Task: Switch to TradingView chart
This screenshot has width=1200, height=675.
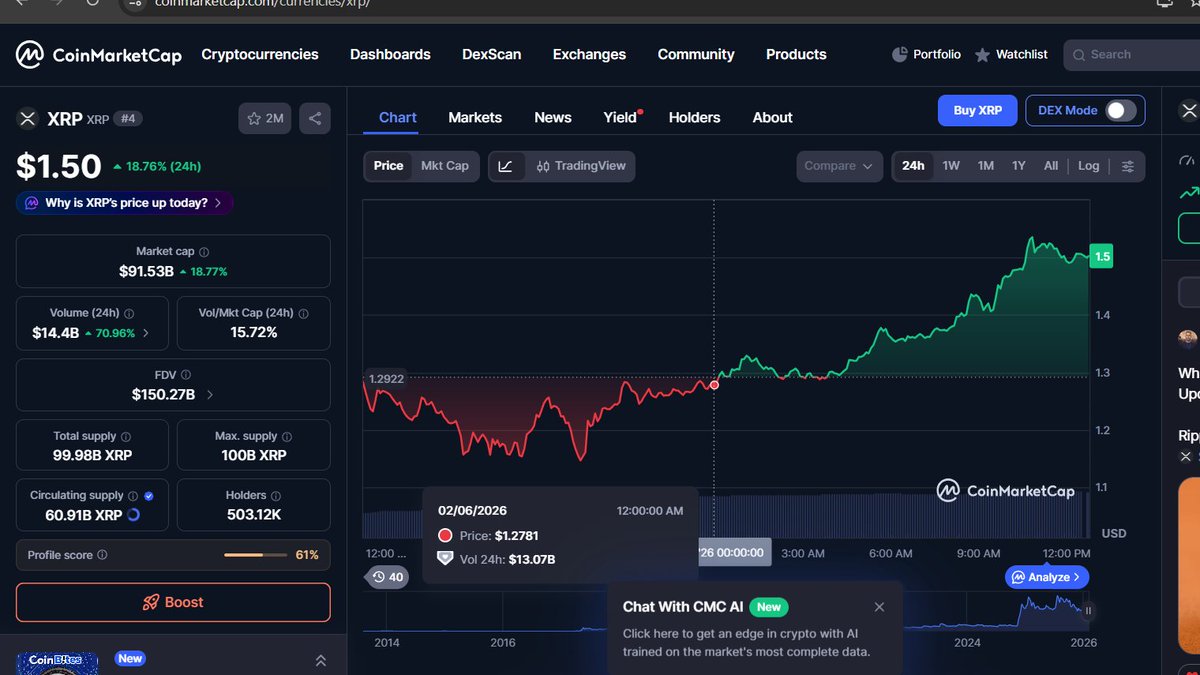Action: point(581,166)
